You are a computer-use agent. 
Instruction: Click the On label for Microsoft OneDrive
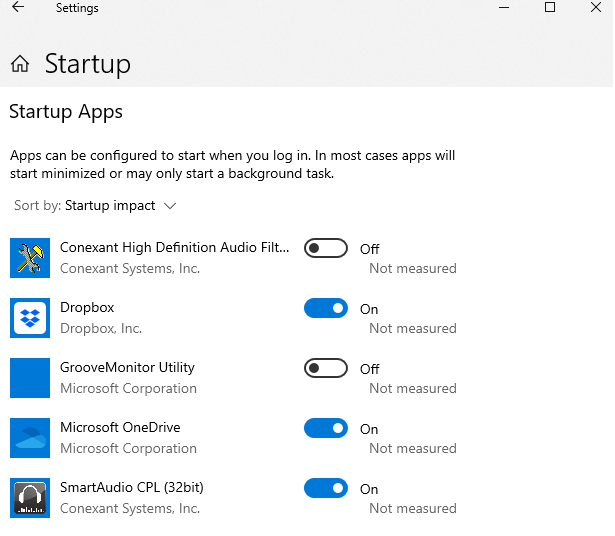coord(369,429)
